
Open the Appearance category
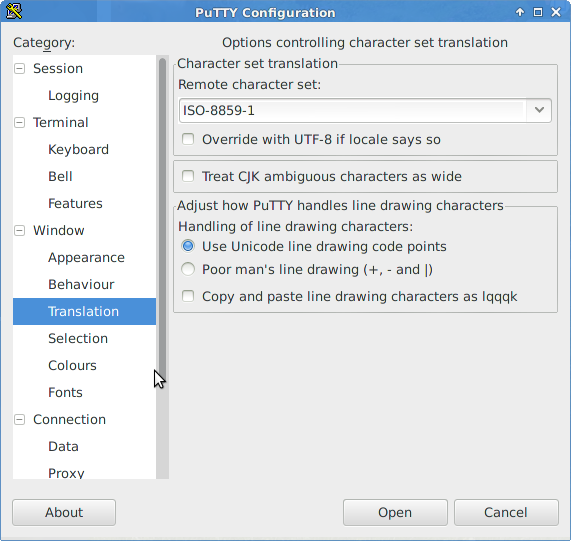tap(86, 258)
